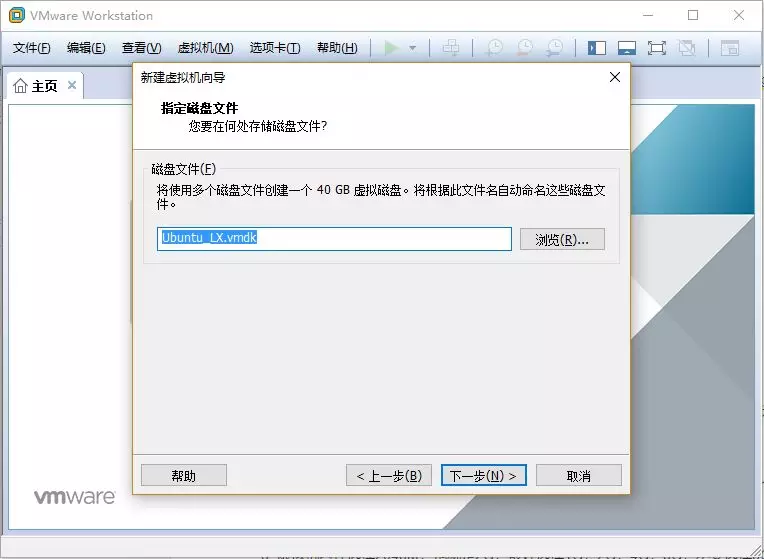Open the 文件(F) menu
The height and width of the screenshot is (559, 764).
click(x=32, y=48)
